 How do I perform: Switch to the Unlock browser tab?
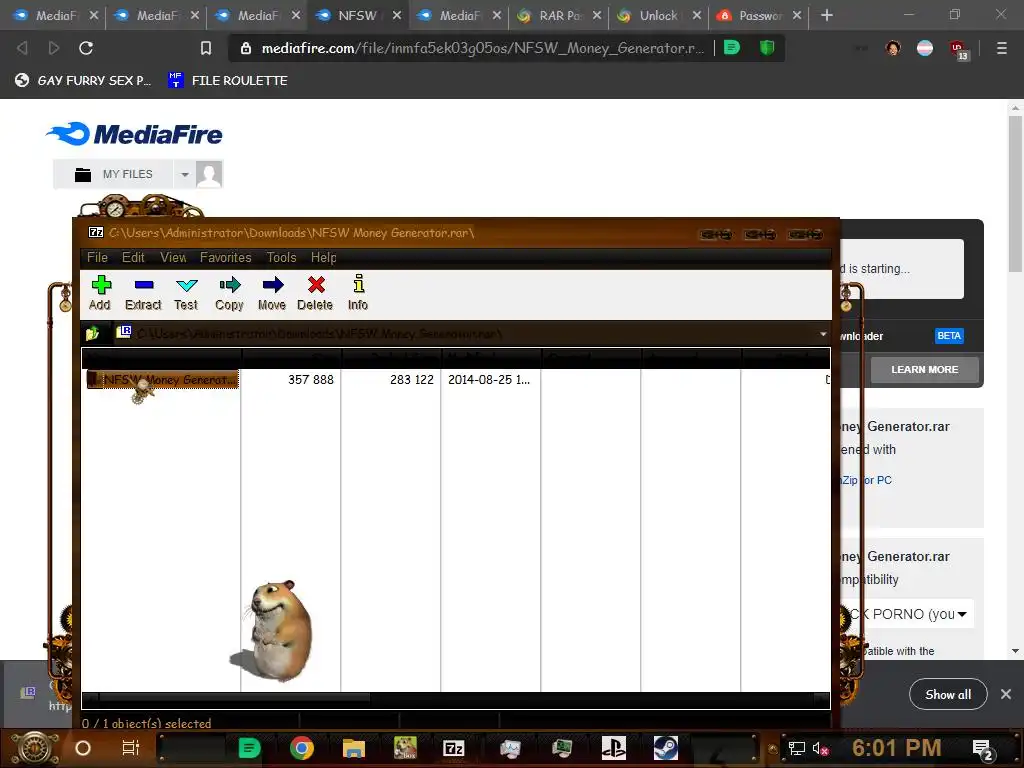658,15
